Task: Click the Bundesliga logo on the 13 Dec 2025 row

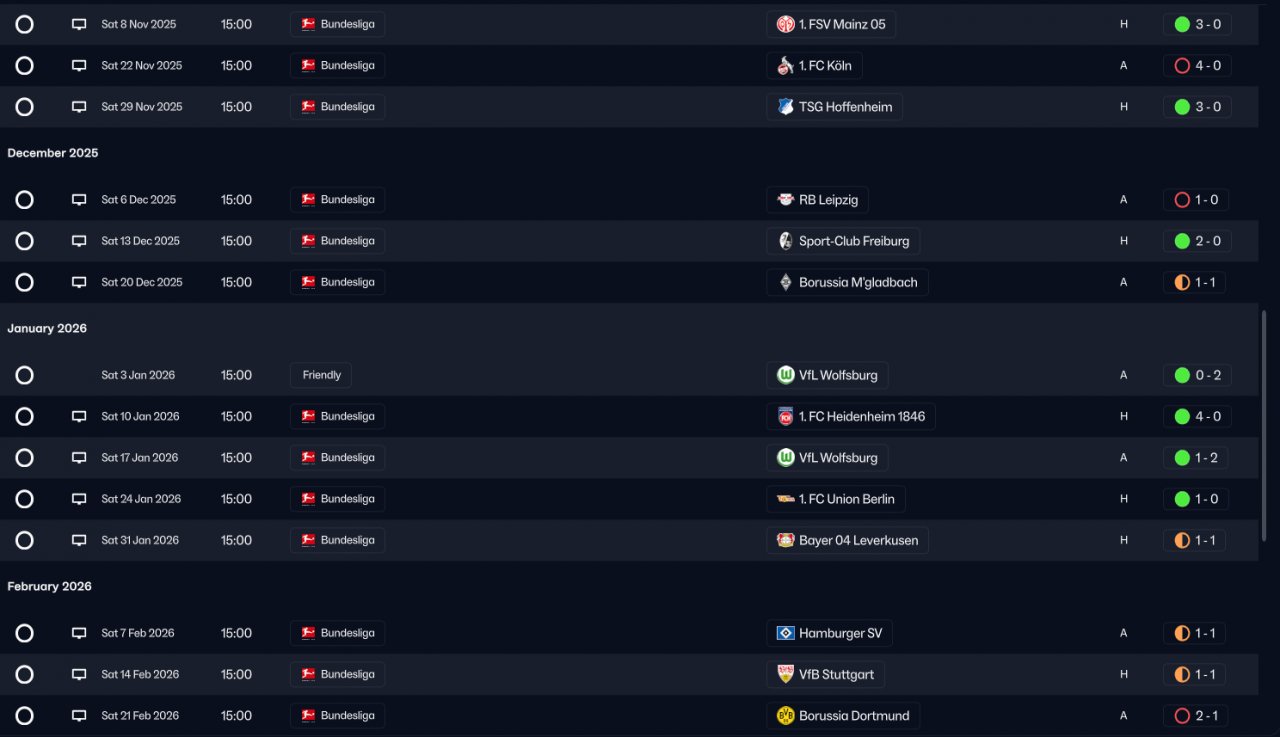Action: point(308,241)
